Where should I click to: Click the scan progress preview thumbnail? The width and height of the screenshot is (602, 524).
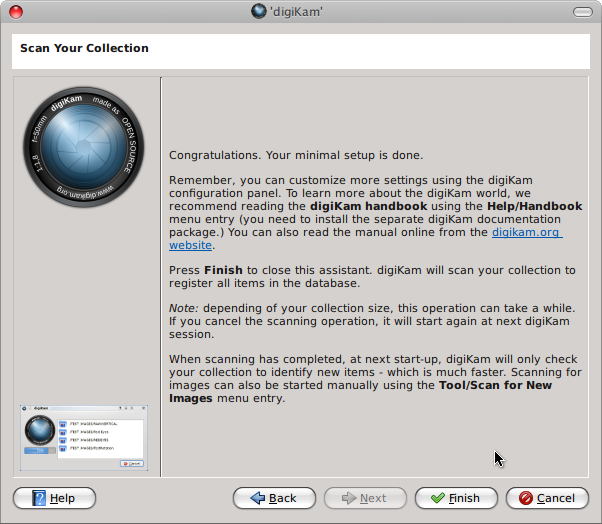[x=84, y=438]
